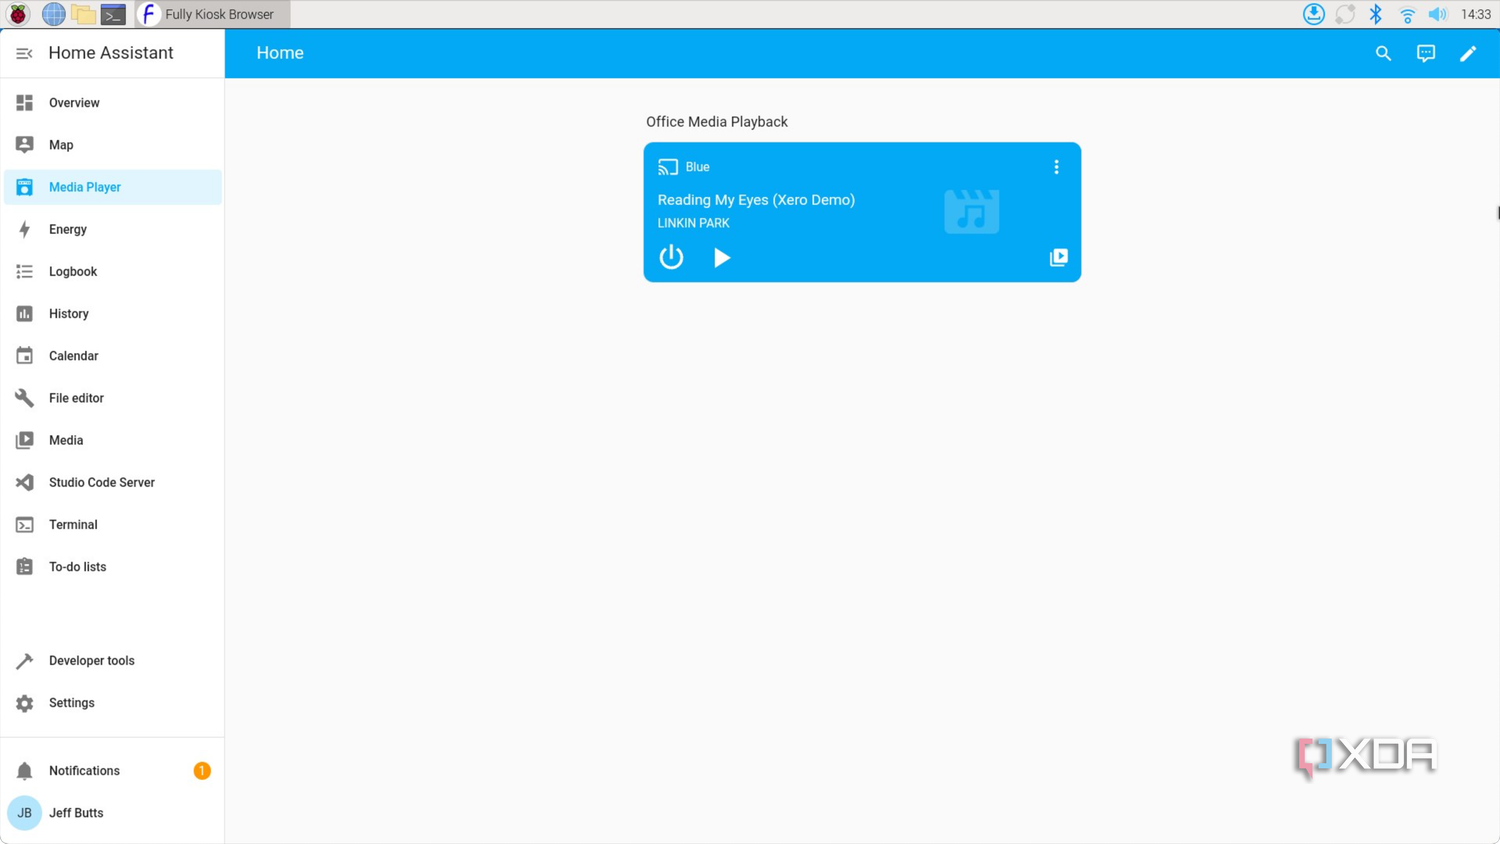Click the Reading My Eyes song title
This screenshot has height=844, width=1500.
pyautogui.click(x=756, y=200)
